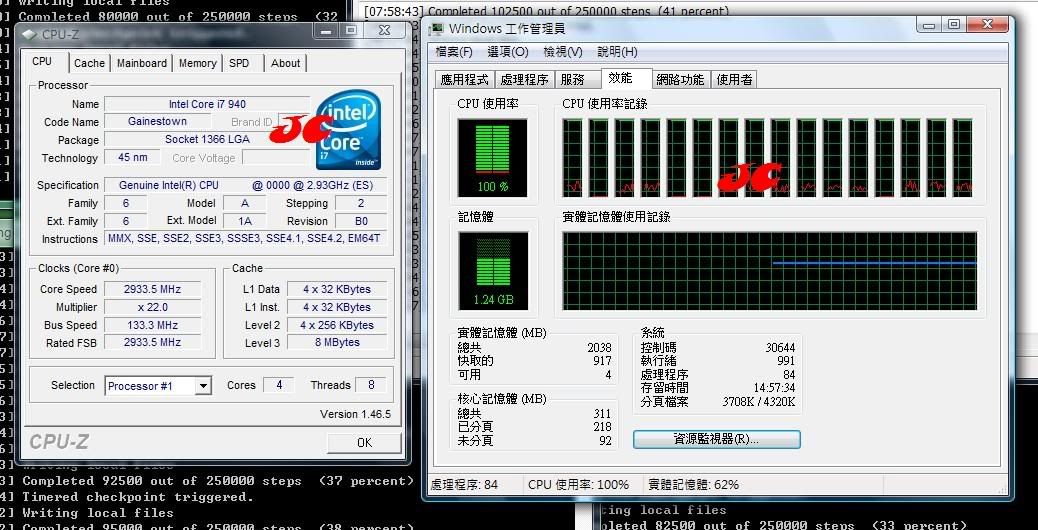Image resolution: width=1038 pixels, height=530 pixels.
Task: Click the Technology value 45 nm
Action: tap(132, 157)
